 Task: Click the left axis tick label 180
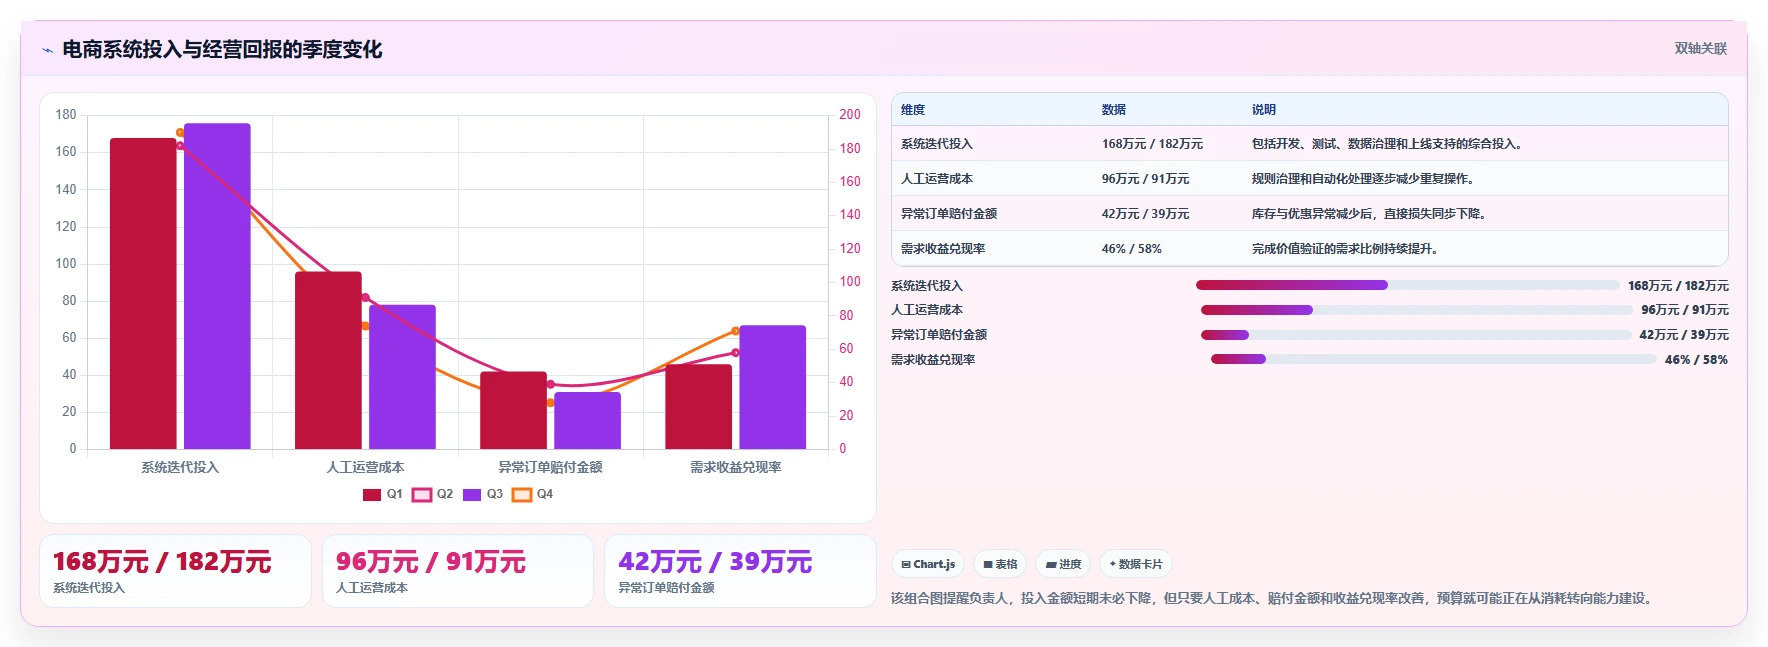coord(66,115)
